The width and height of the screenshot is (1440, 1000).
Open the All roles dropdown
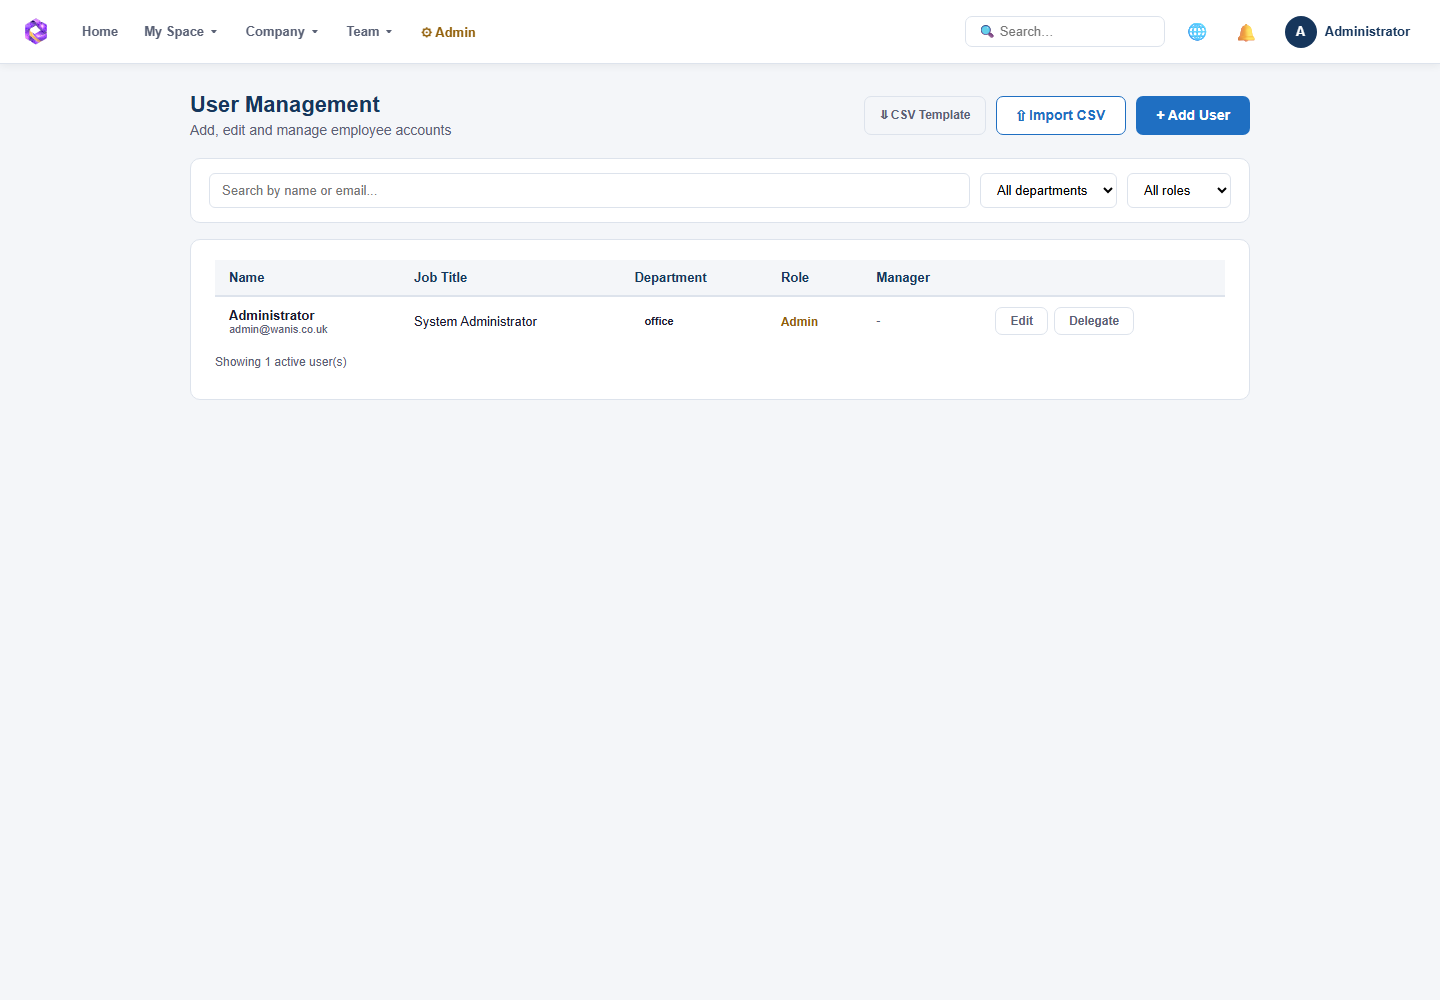1179,191
